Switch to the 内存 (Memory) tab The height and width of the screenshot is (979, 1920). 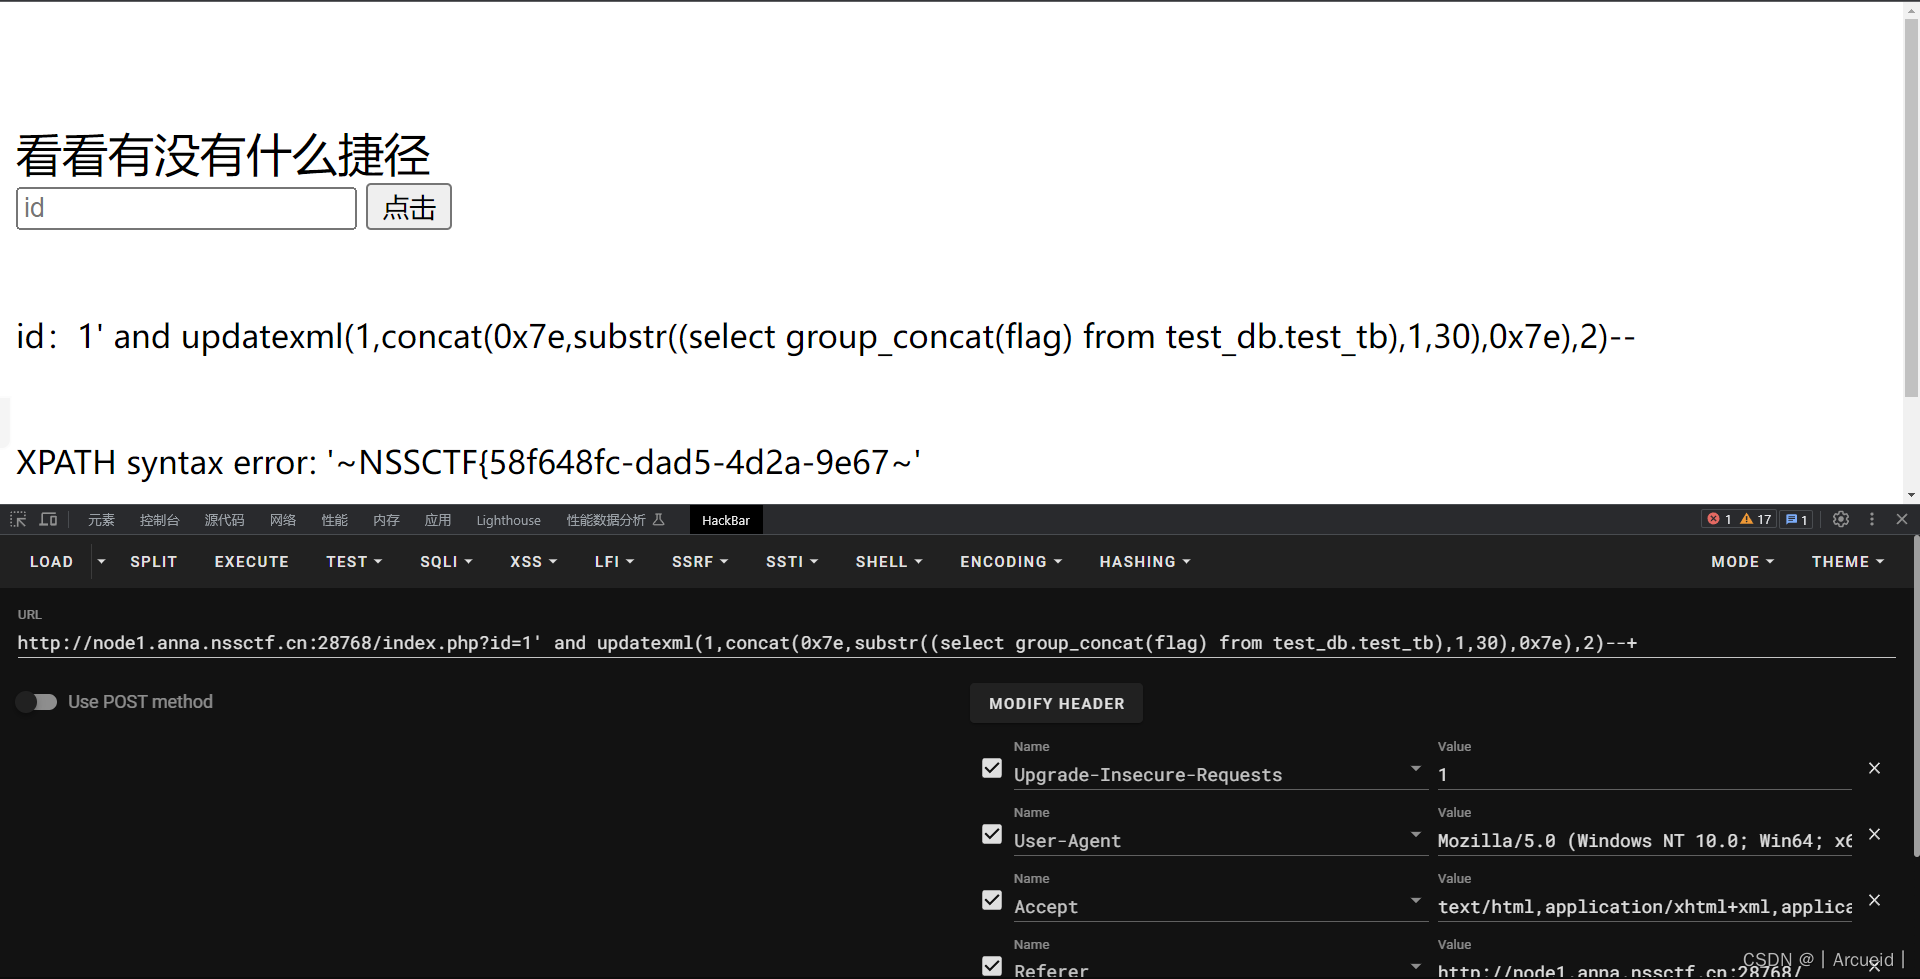click(x=386, y=520)
